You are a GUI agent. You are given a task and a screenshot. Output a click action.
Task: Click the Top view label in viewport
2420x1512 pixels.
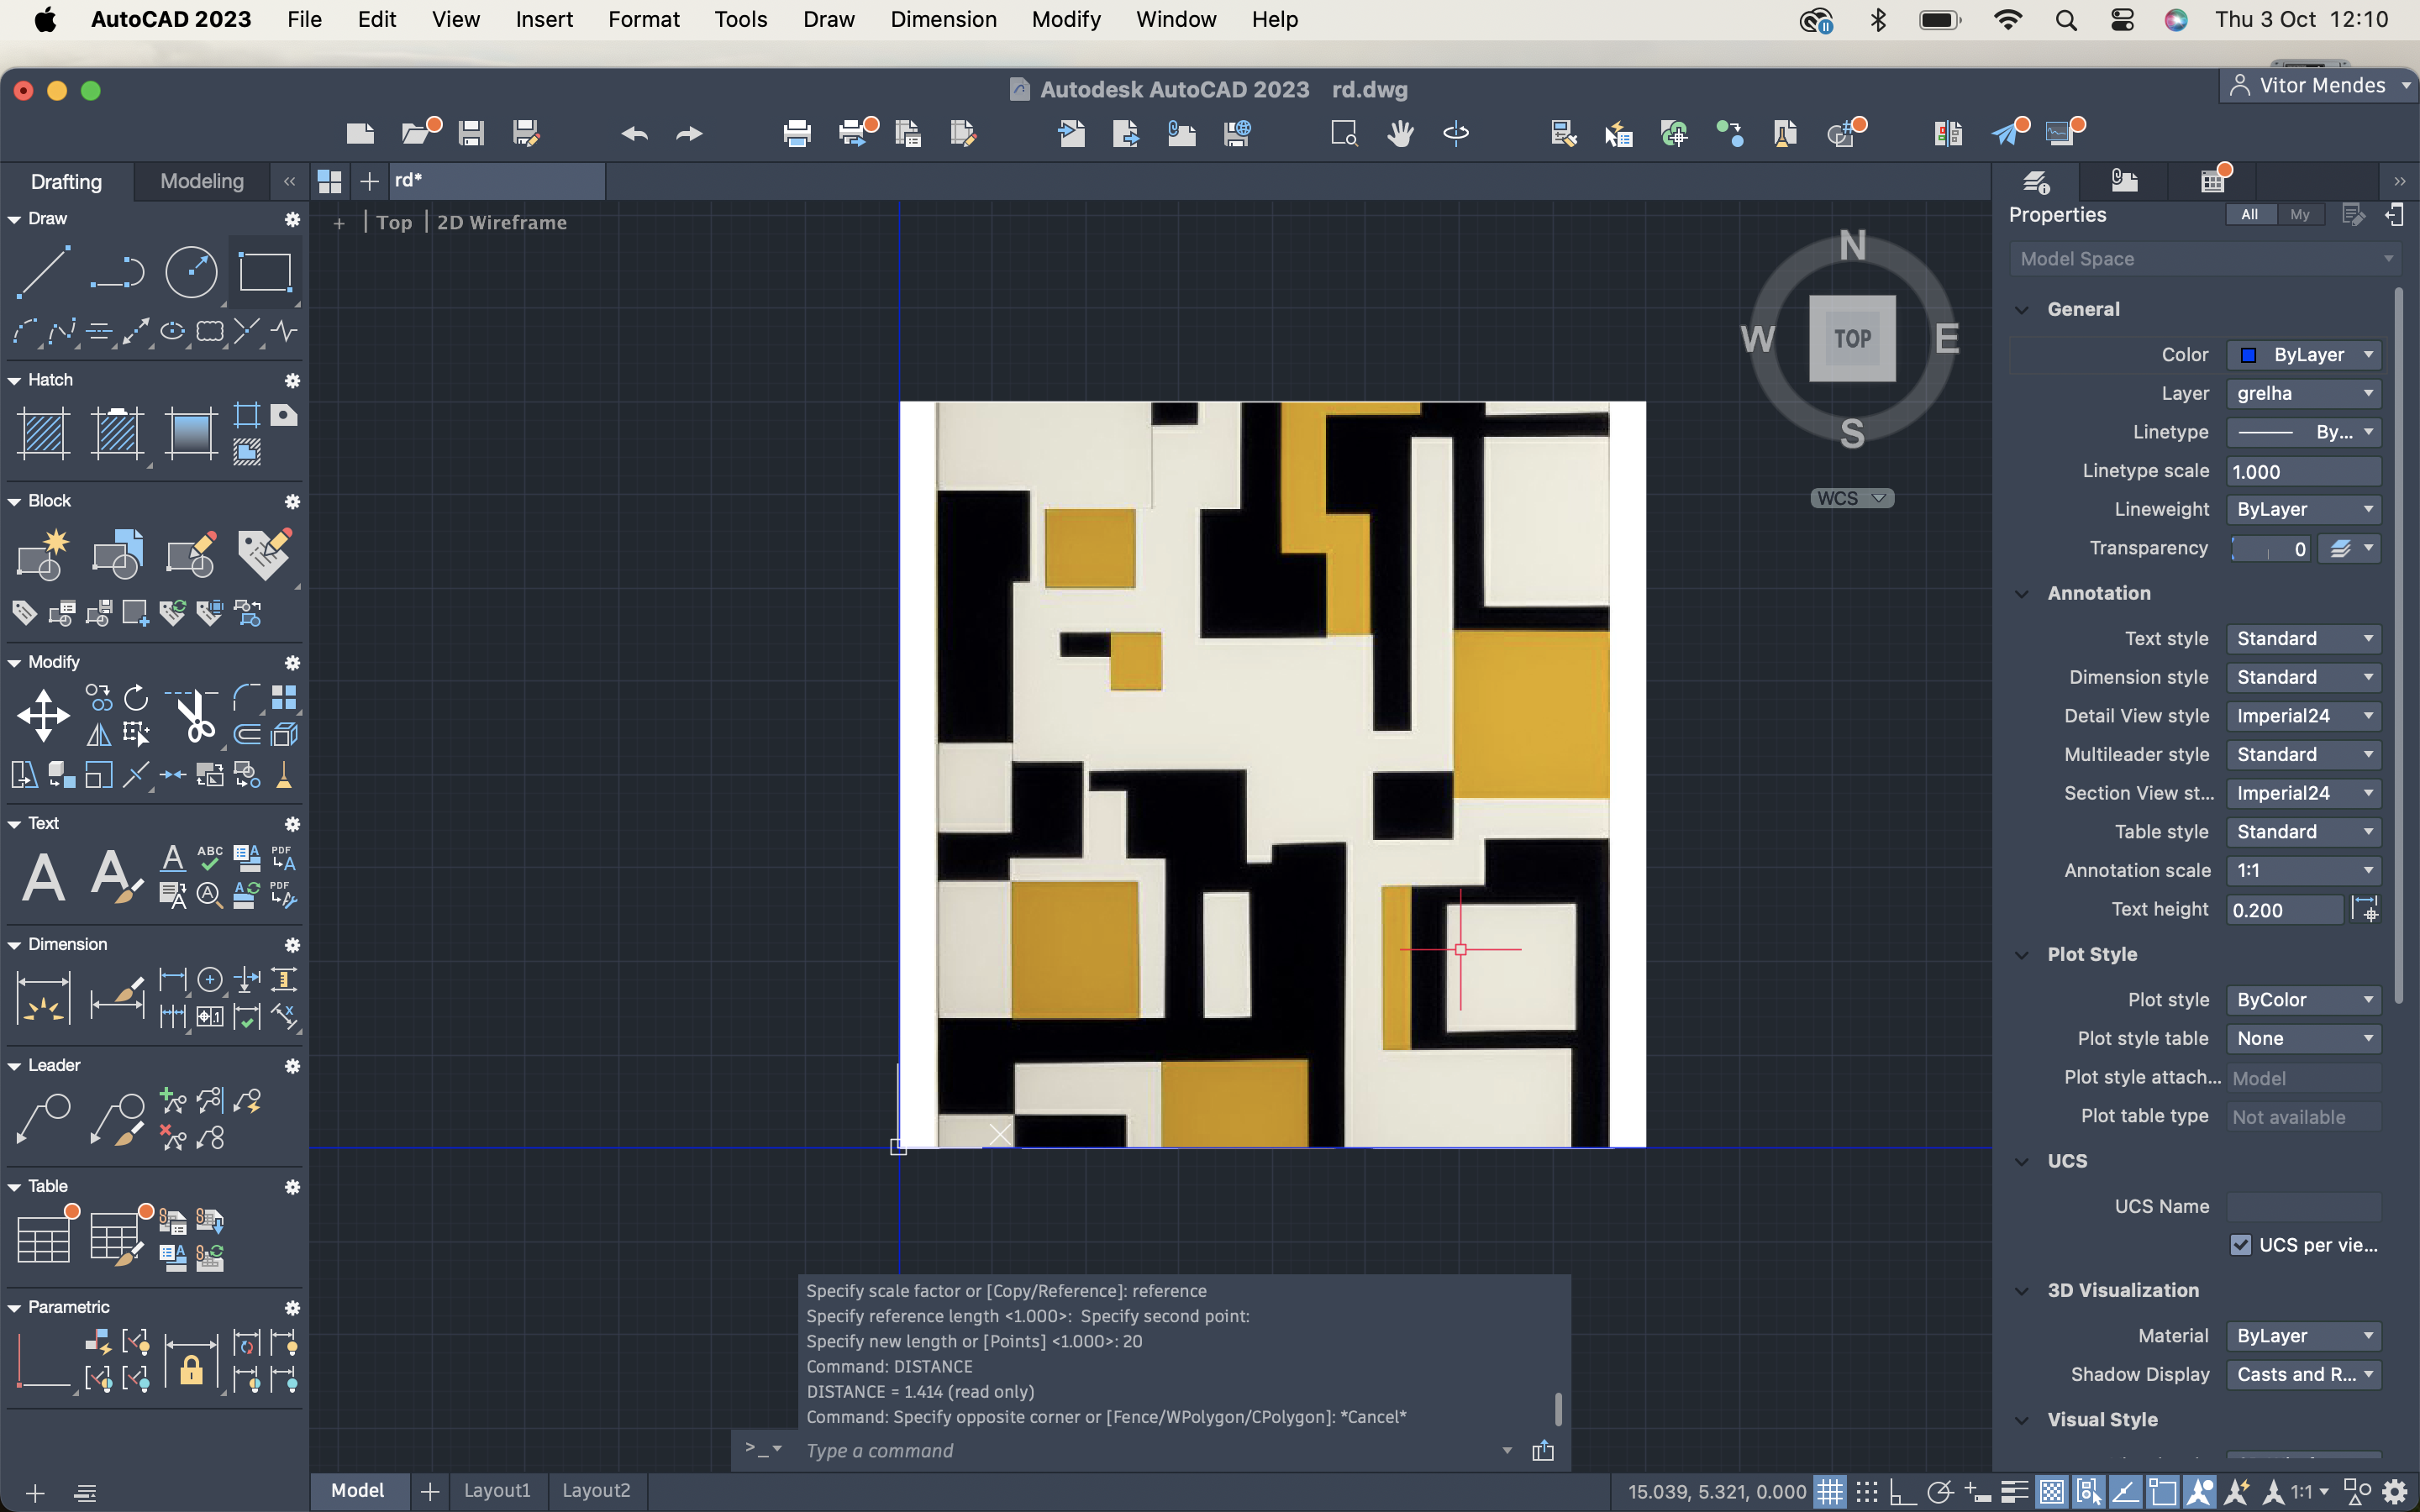pos(393,223)
